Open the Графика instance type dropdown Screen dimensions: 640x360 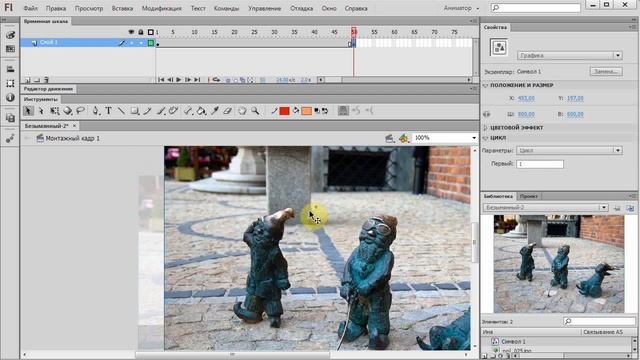[x=570, y=55]
